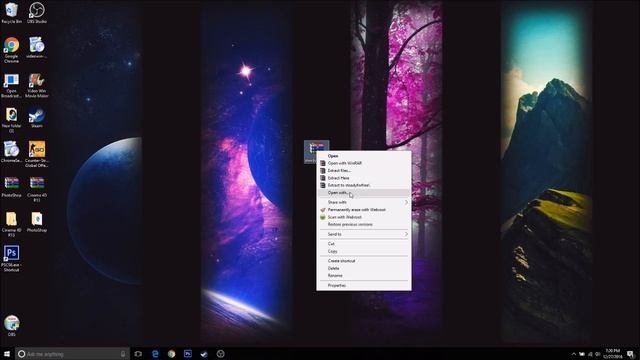
Task: Launch Google Chrome from the taskbar
Action: (171, 354)
